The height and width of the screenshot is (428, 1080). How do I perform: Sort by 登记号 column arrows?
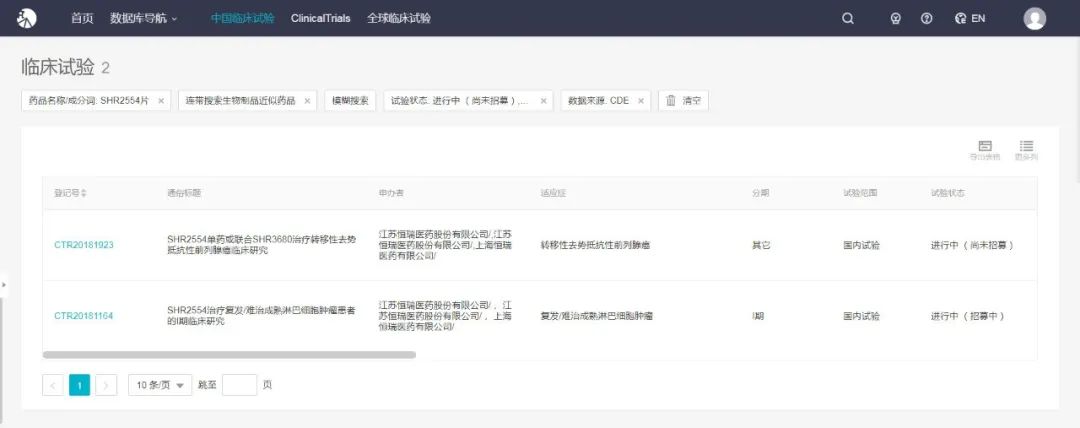[x=84, y=194]
